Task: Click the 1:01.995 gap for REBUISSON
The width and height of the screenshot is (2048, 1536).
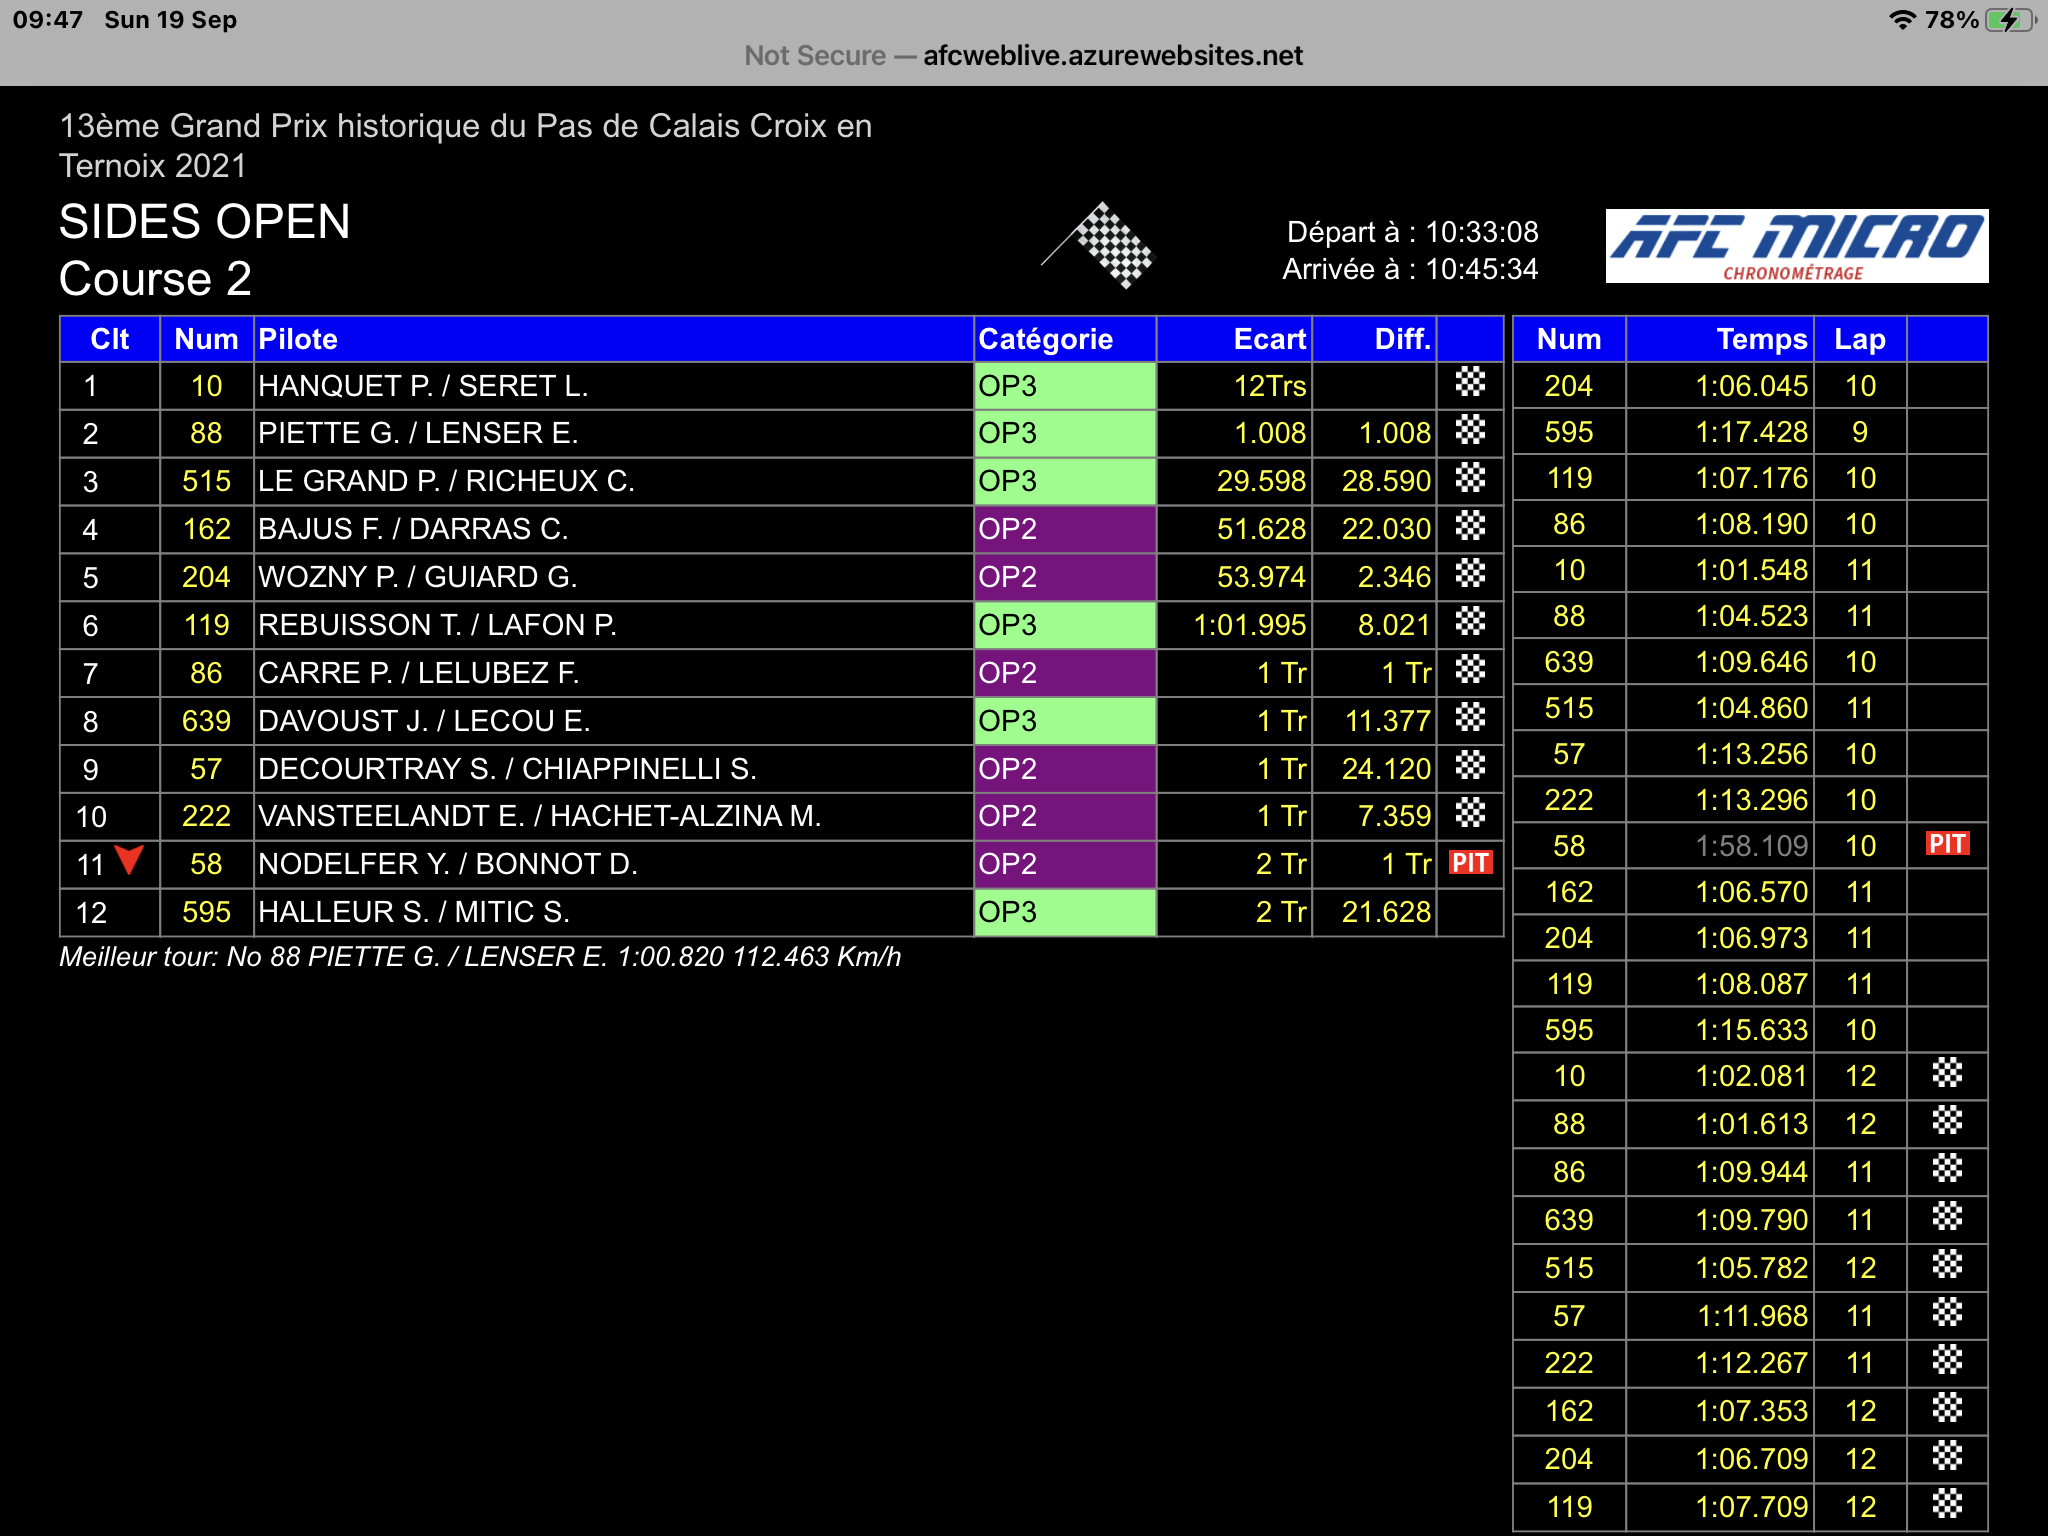Action: pyautogui.click(x=1250, y=625)
